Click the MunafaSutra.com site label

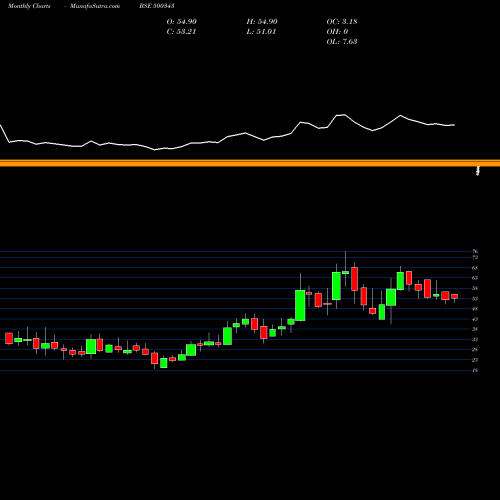(x=95, y=6)
